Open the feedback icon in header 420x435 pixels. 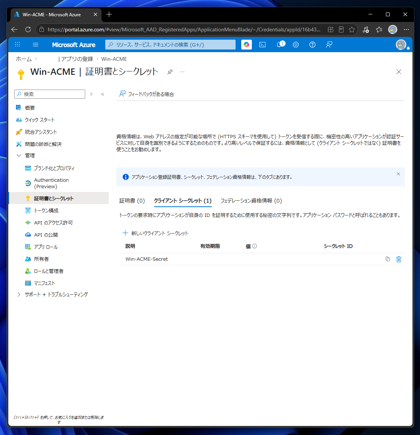click(x=329, y=44)
